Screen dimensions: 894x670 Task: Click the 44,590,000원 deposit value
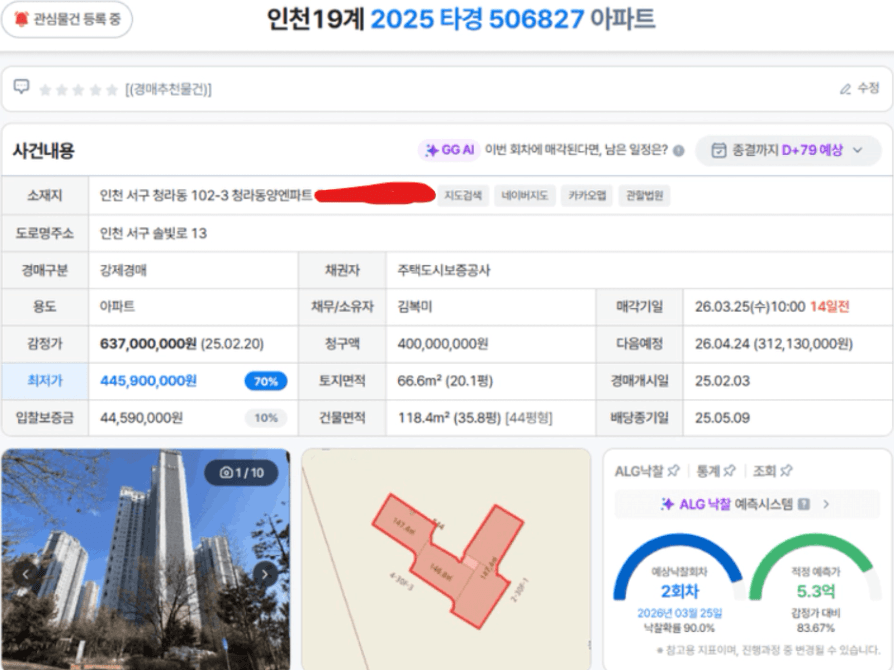click(141, 418)
